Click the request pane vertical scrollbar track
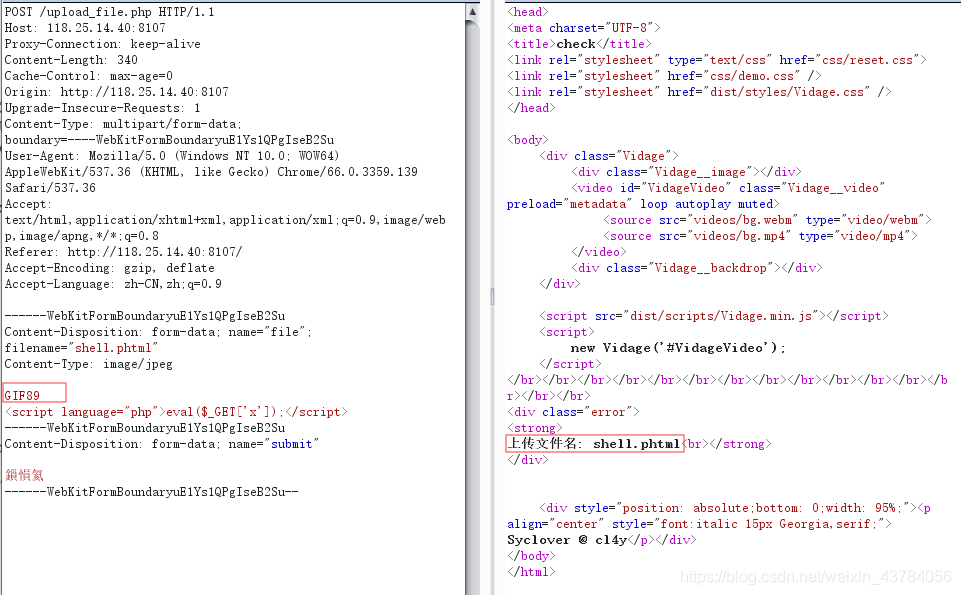961x595 pixels. click(x=472, y=306)
